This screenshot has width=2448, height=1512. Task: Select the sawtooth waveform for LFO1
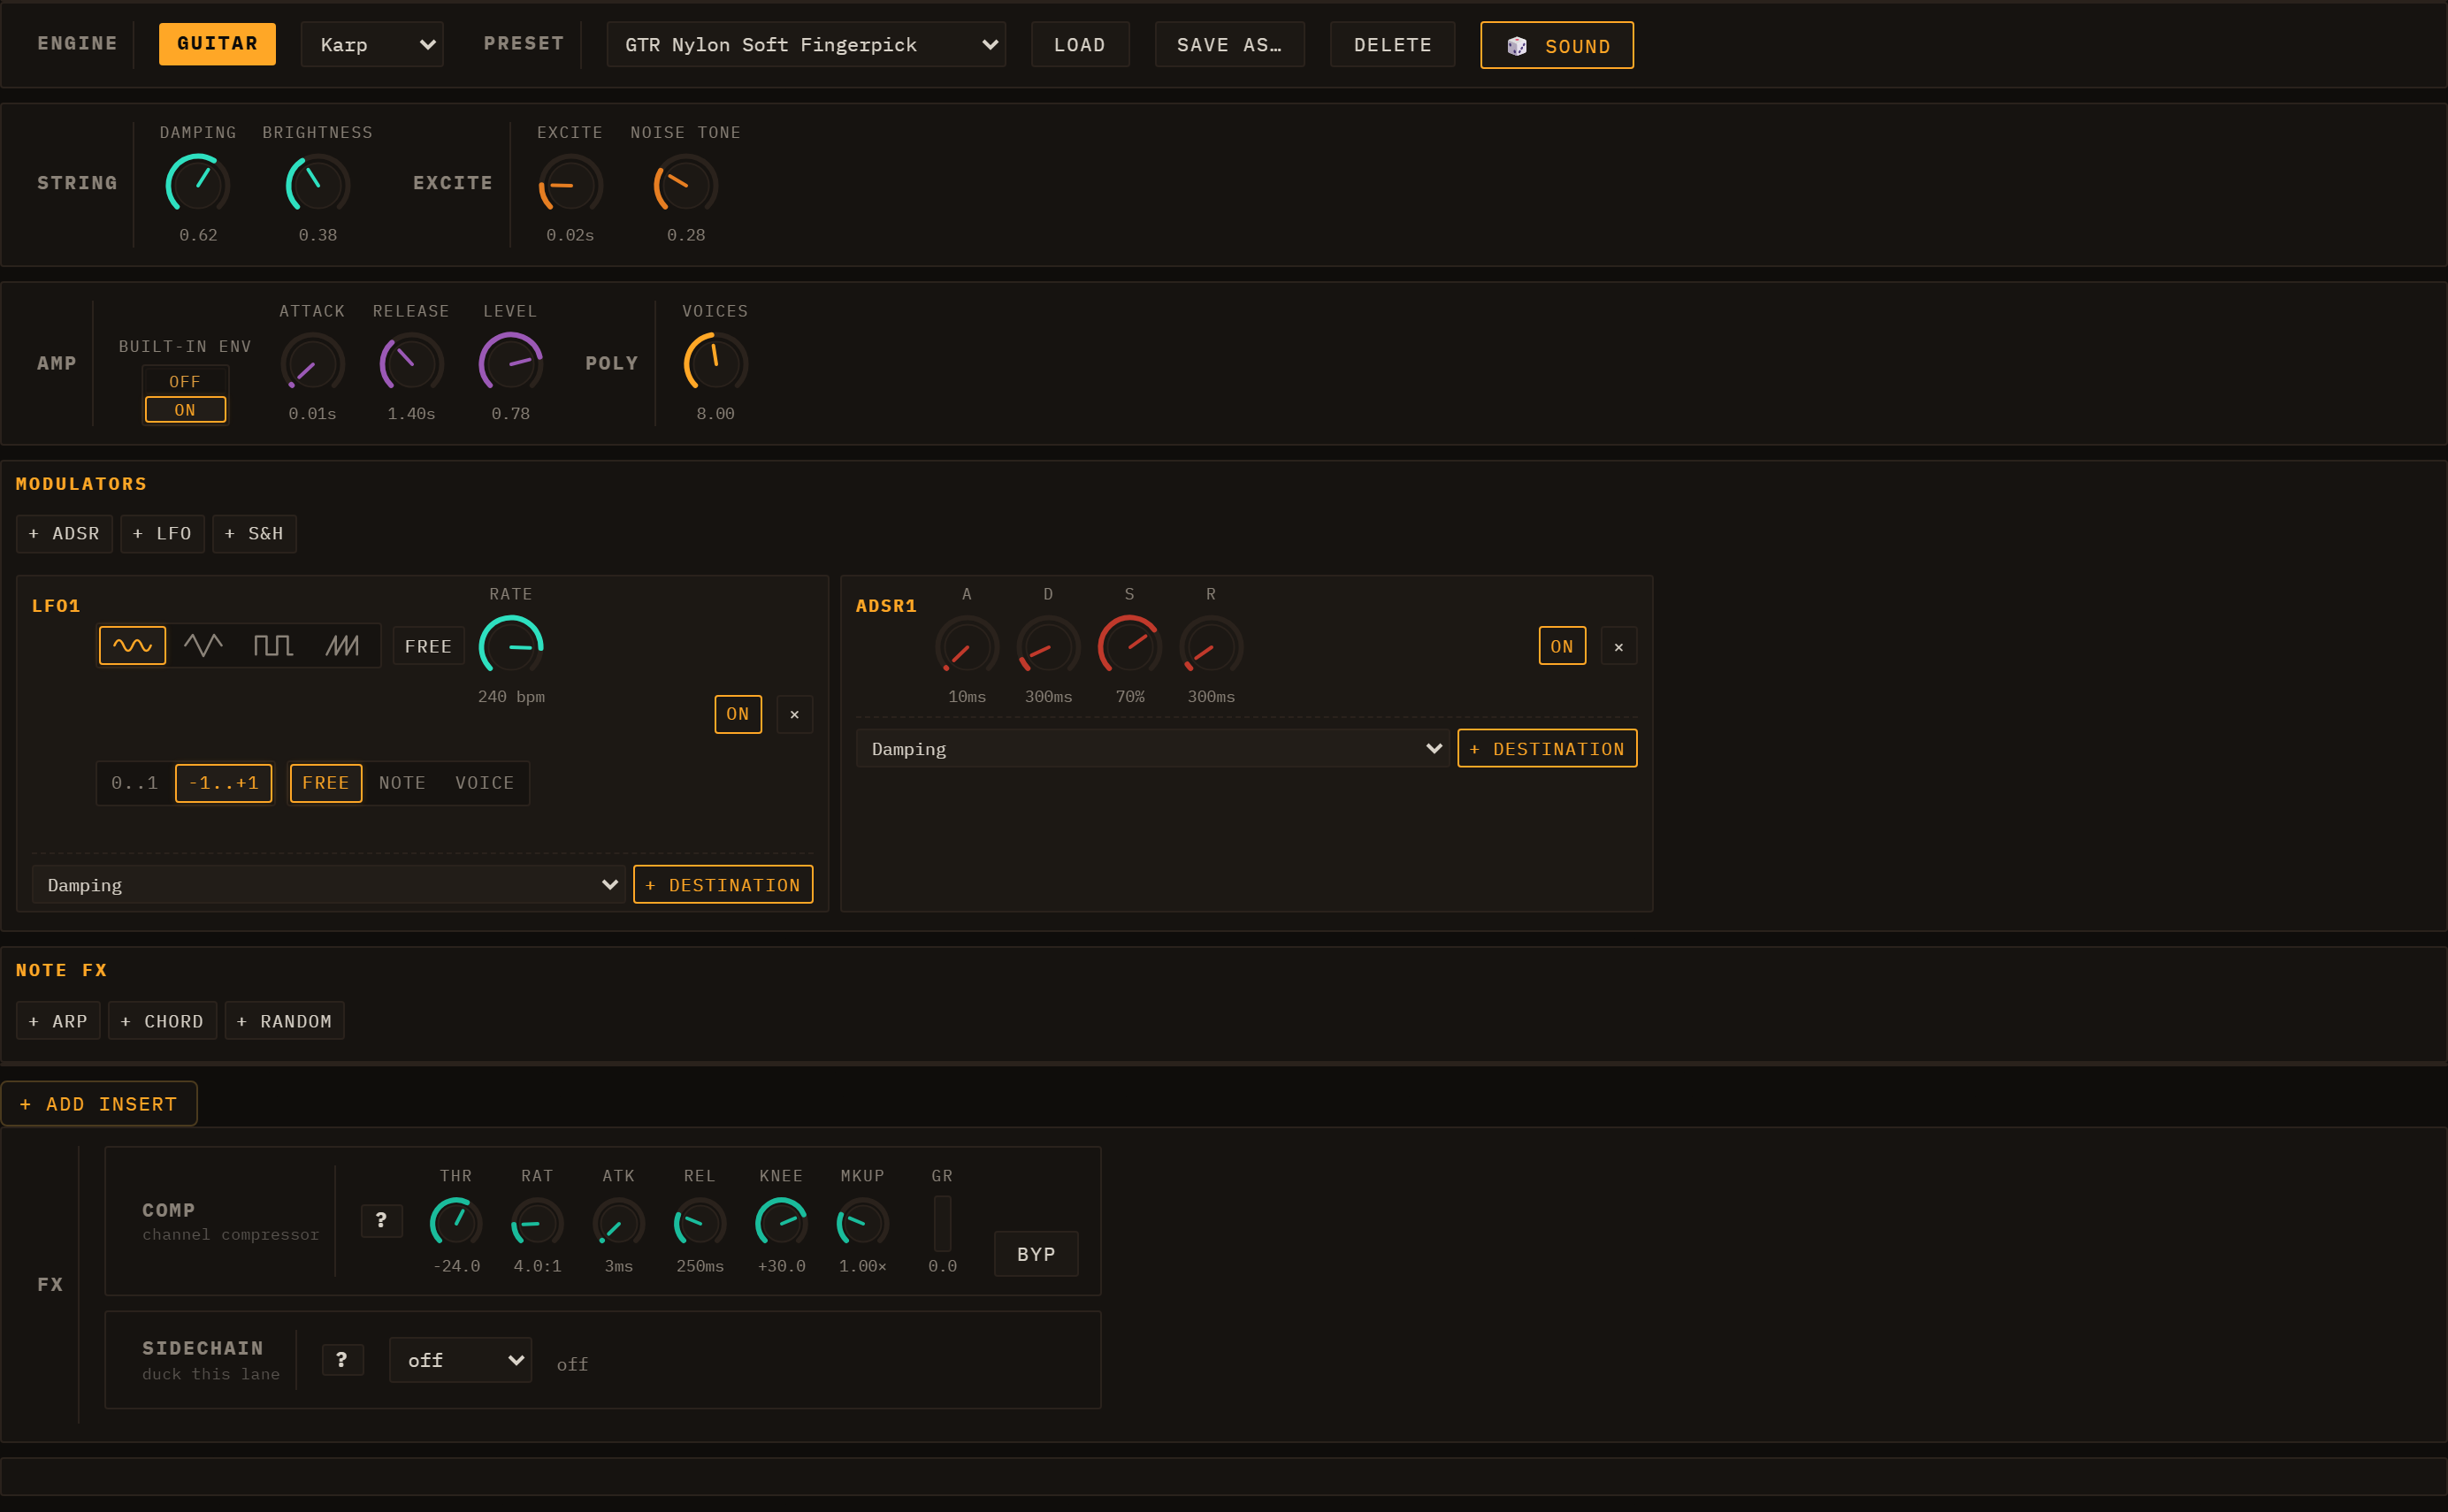pyautogui.click(x=342, y=646)
